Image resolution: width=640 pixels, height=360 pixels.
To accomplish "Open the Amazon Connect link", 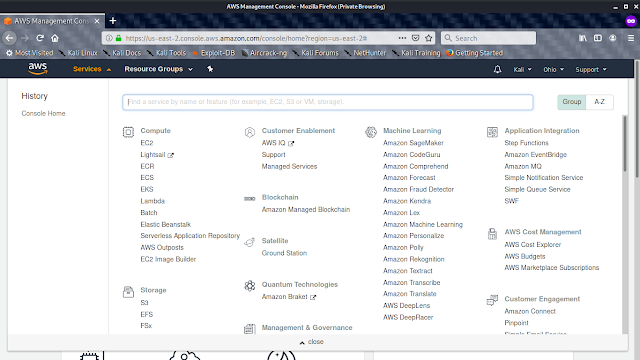I will (530, 311).
